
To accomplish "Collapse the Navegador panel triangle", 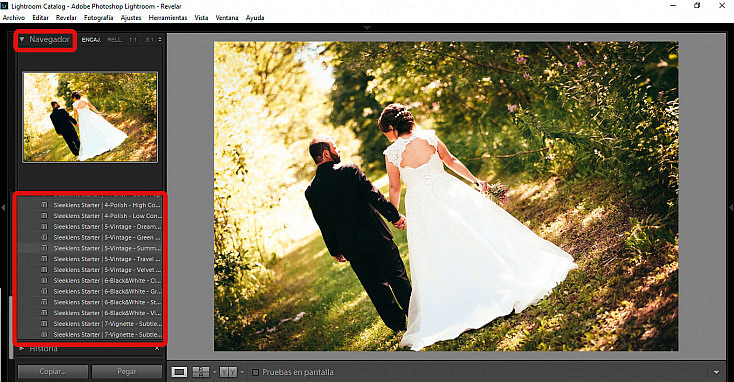I will pyautogui.click(x=22, y=40).
